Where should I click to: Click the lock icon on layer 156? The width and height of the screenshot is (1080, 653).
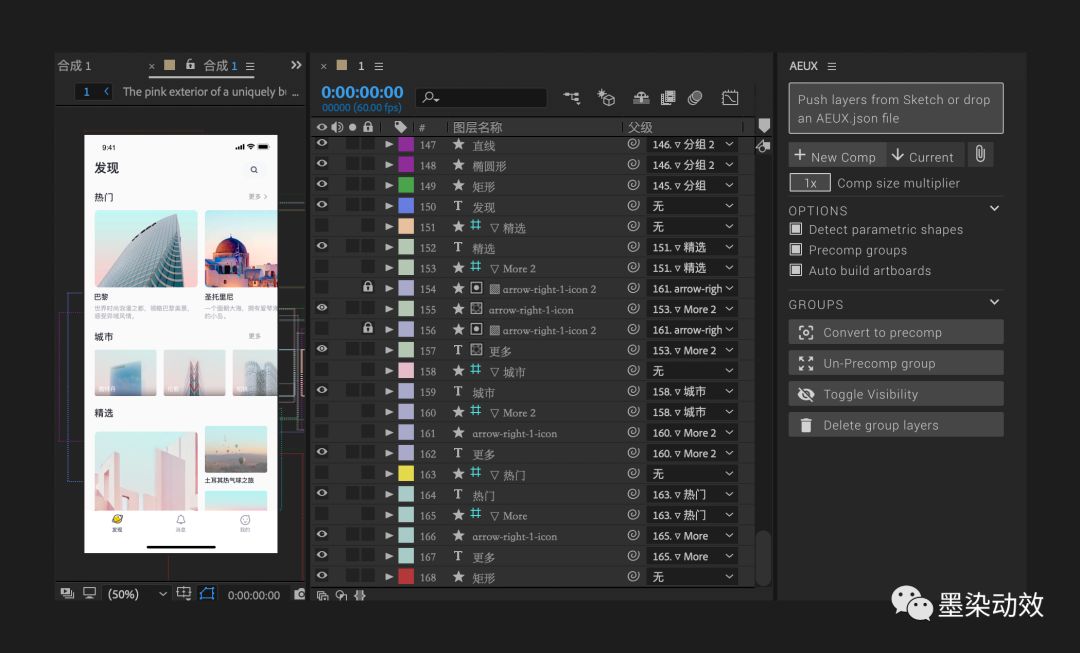click(x=368, y=329)
